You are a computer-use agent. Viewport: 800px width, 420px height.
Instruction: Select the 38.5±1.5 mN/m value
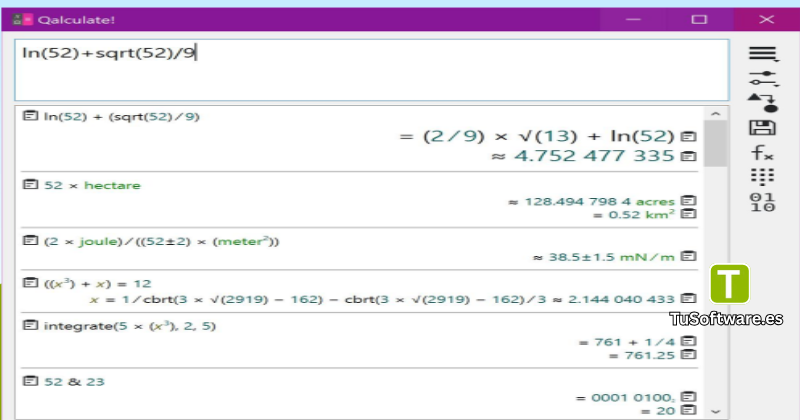point(611,257)
